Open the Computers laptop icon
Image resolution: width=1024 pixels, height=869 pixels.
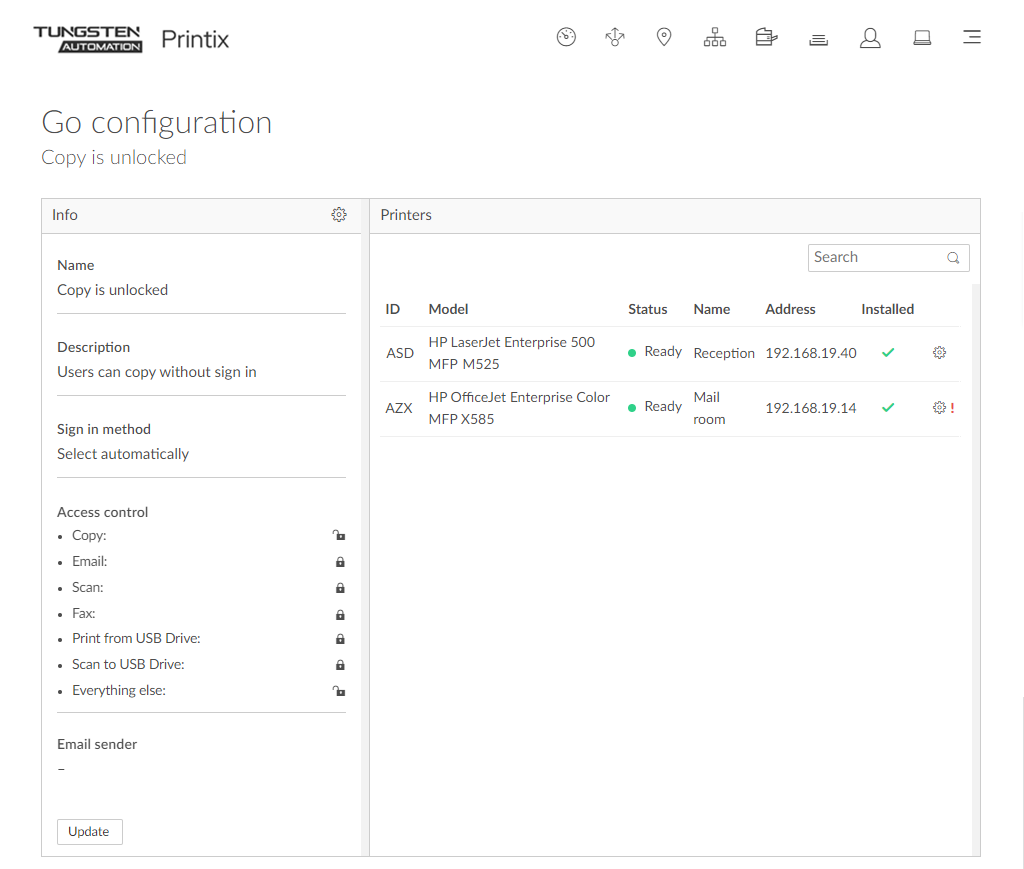(922, 38)
